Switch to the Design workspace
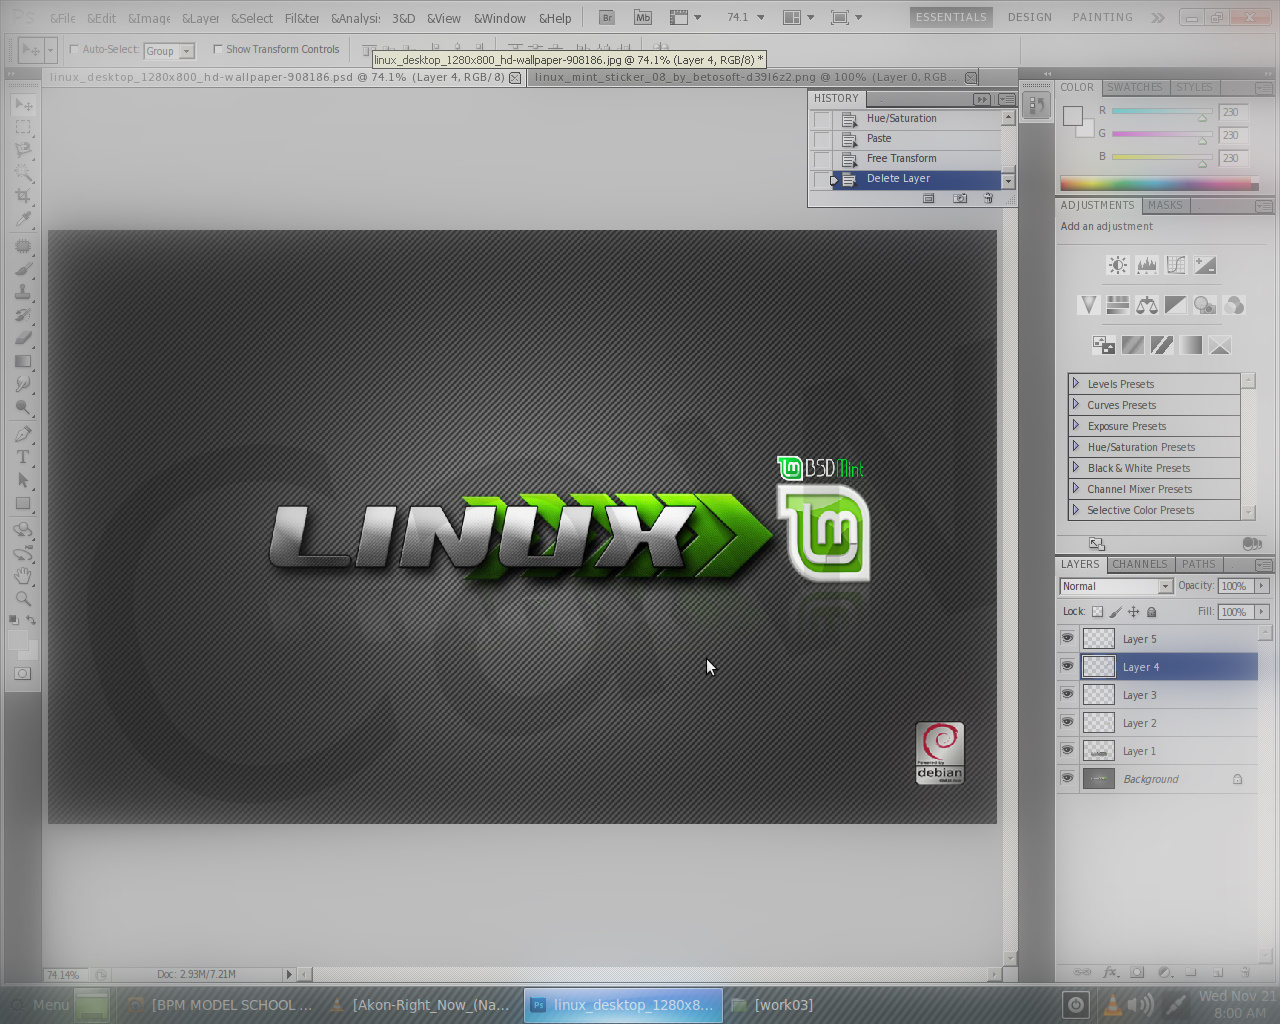 coord(1029,17)
